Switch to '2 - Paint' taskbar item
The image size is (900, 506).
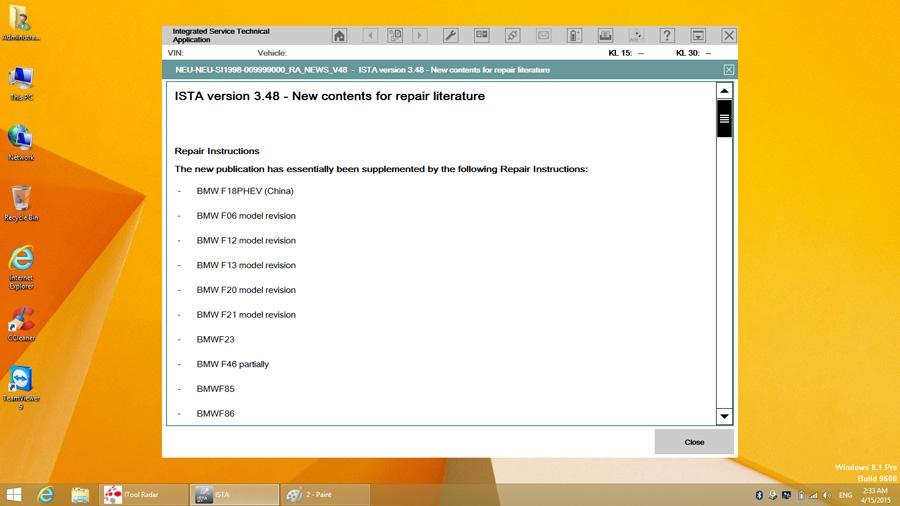click(x=325, y=495)
